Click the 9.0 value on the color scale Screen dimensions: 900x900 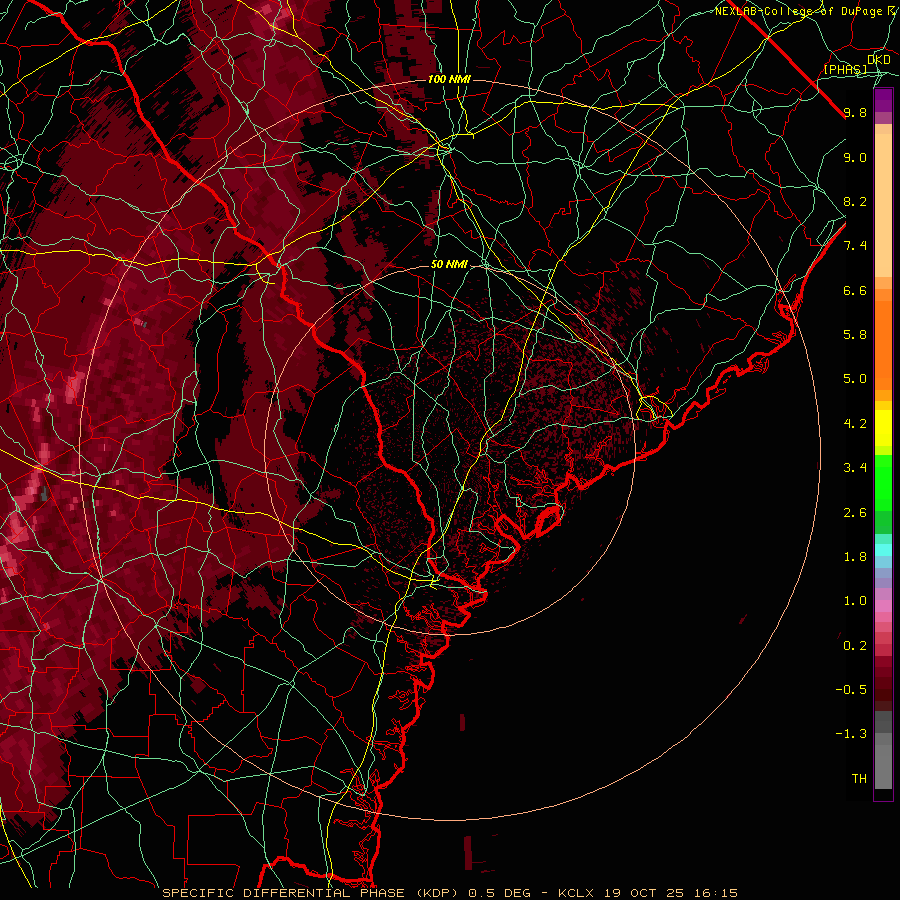click(855, 157)
